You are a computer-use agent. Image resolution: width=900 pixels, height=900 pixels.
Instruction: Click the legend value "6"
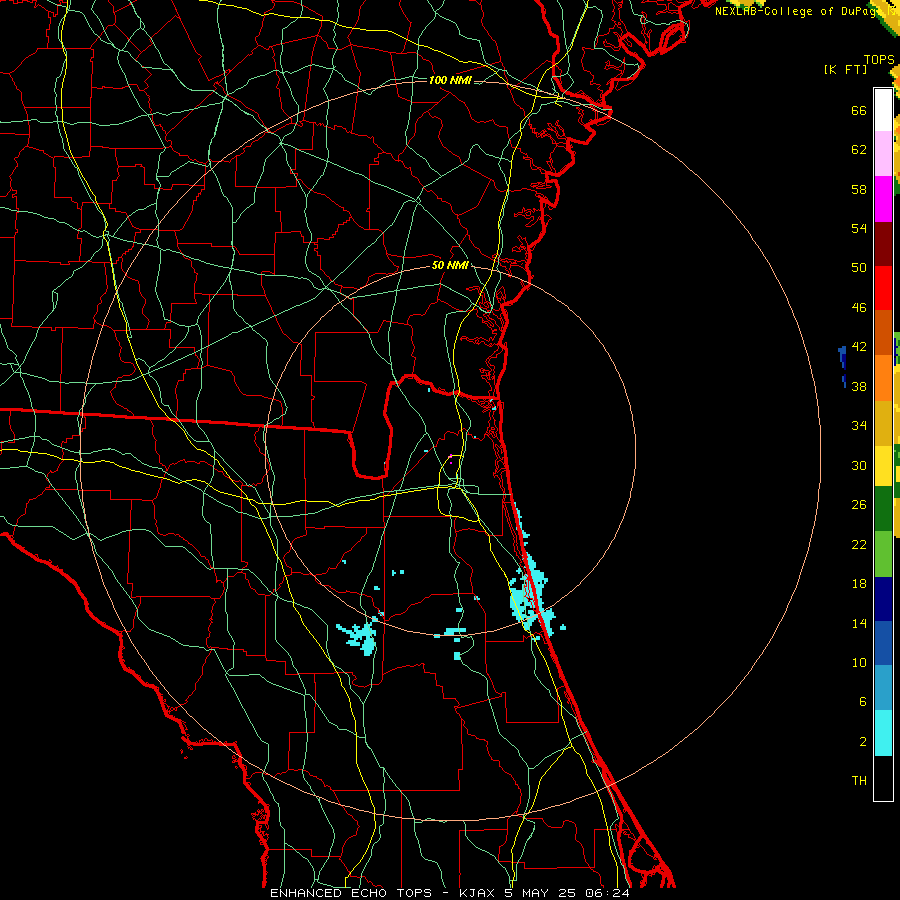(x=862, y=702)
